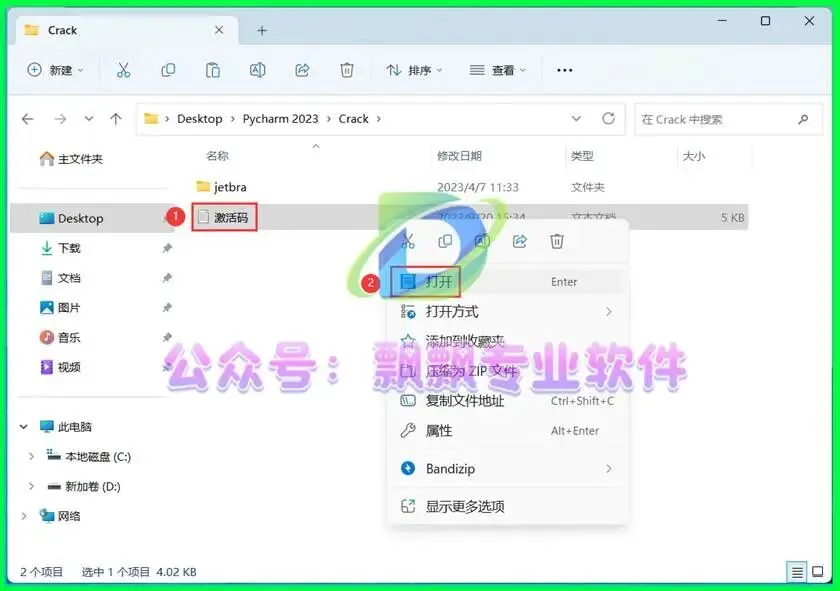This screenshot has width=840, height=591.
Task: Expand the 网络 tree node
Action: tap(24, 516)
